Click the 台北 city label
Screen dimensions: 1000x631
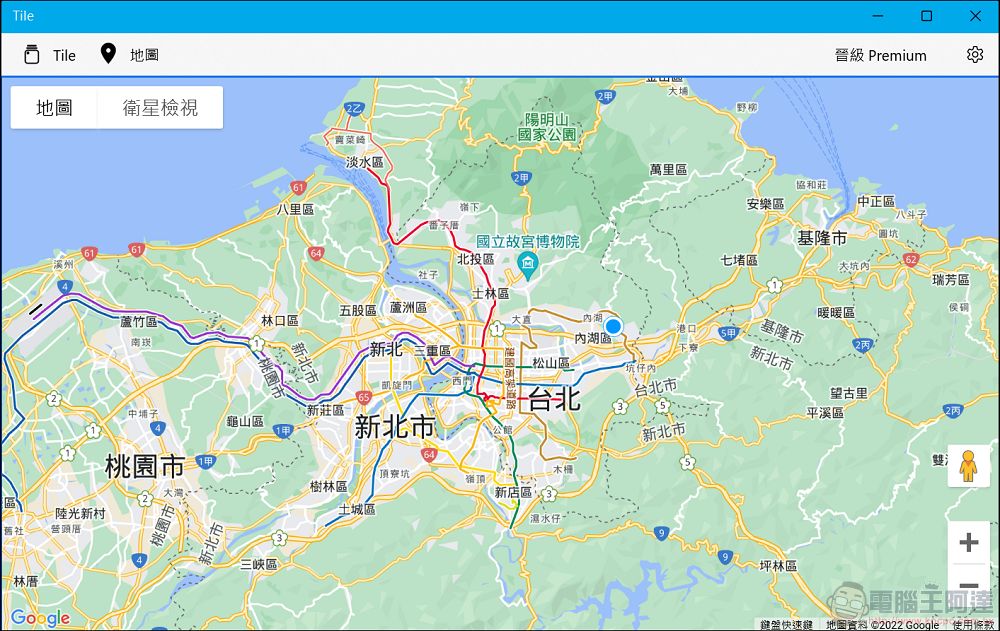point(554,399)
